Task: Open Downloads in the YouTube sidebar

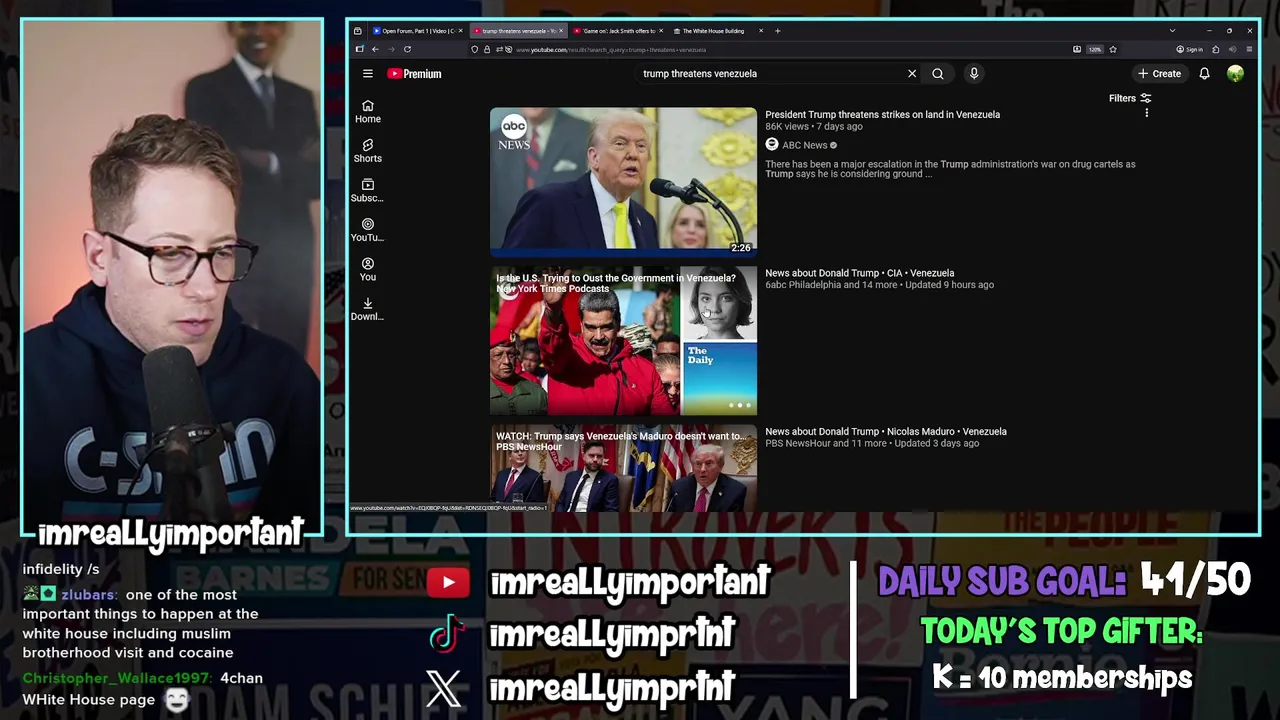Action: pyautogui.click(x=368, y=309)
